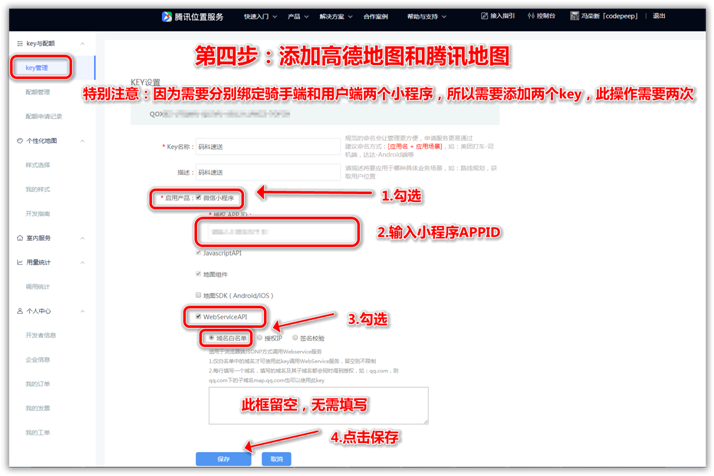
Task: Click the user avatar next to codepeep
Action: pyautogui.click(x=574, y=16)
